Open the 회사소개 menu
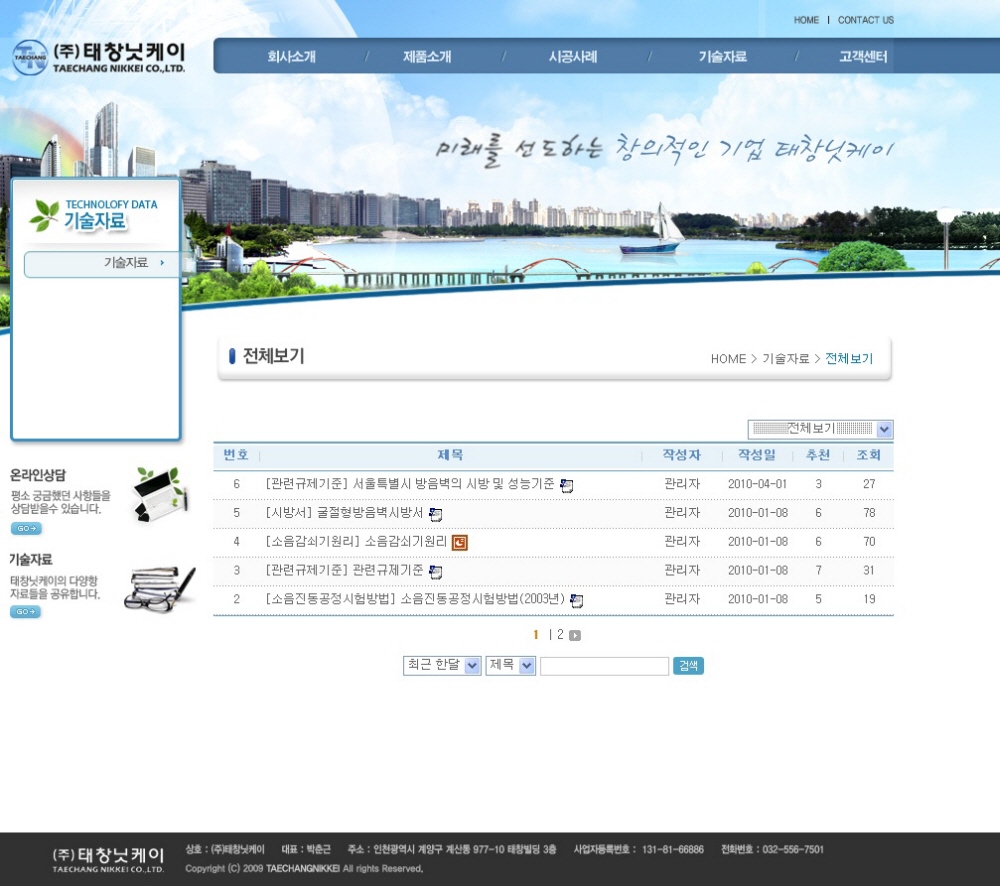This screenshot has width=1000, height=886. 291,57
